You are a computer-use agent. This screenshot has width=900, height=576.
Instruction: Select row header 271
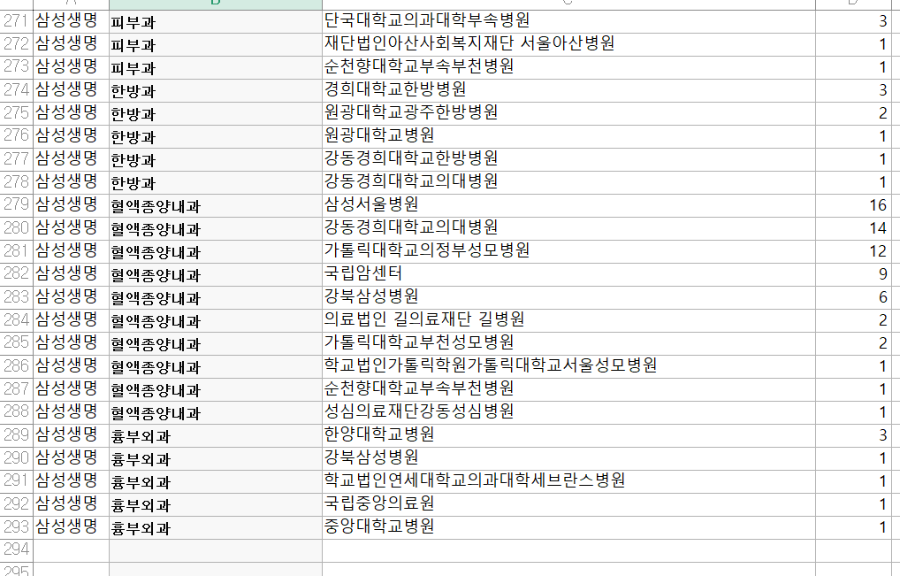click(x=16, y=21)
